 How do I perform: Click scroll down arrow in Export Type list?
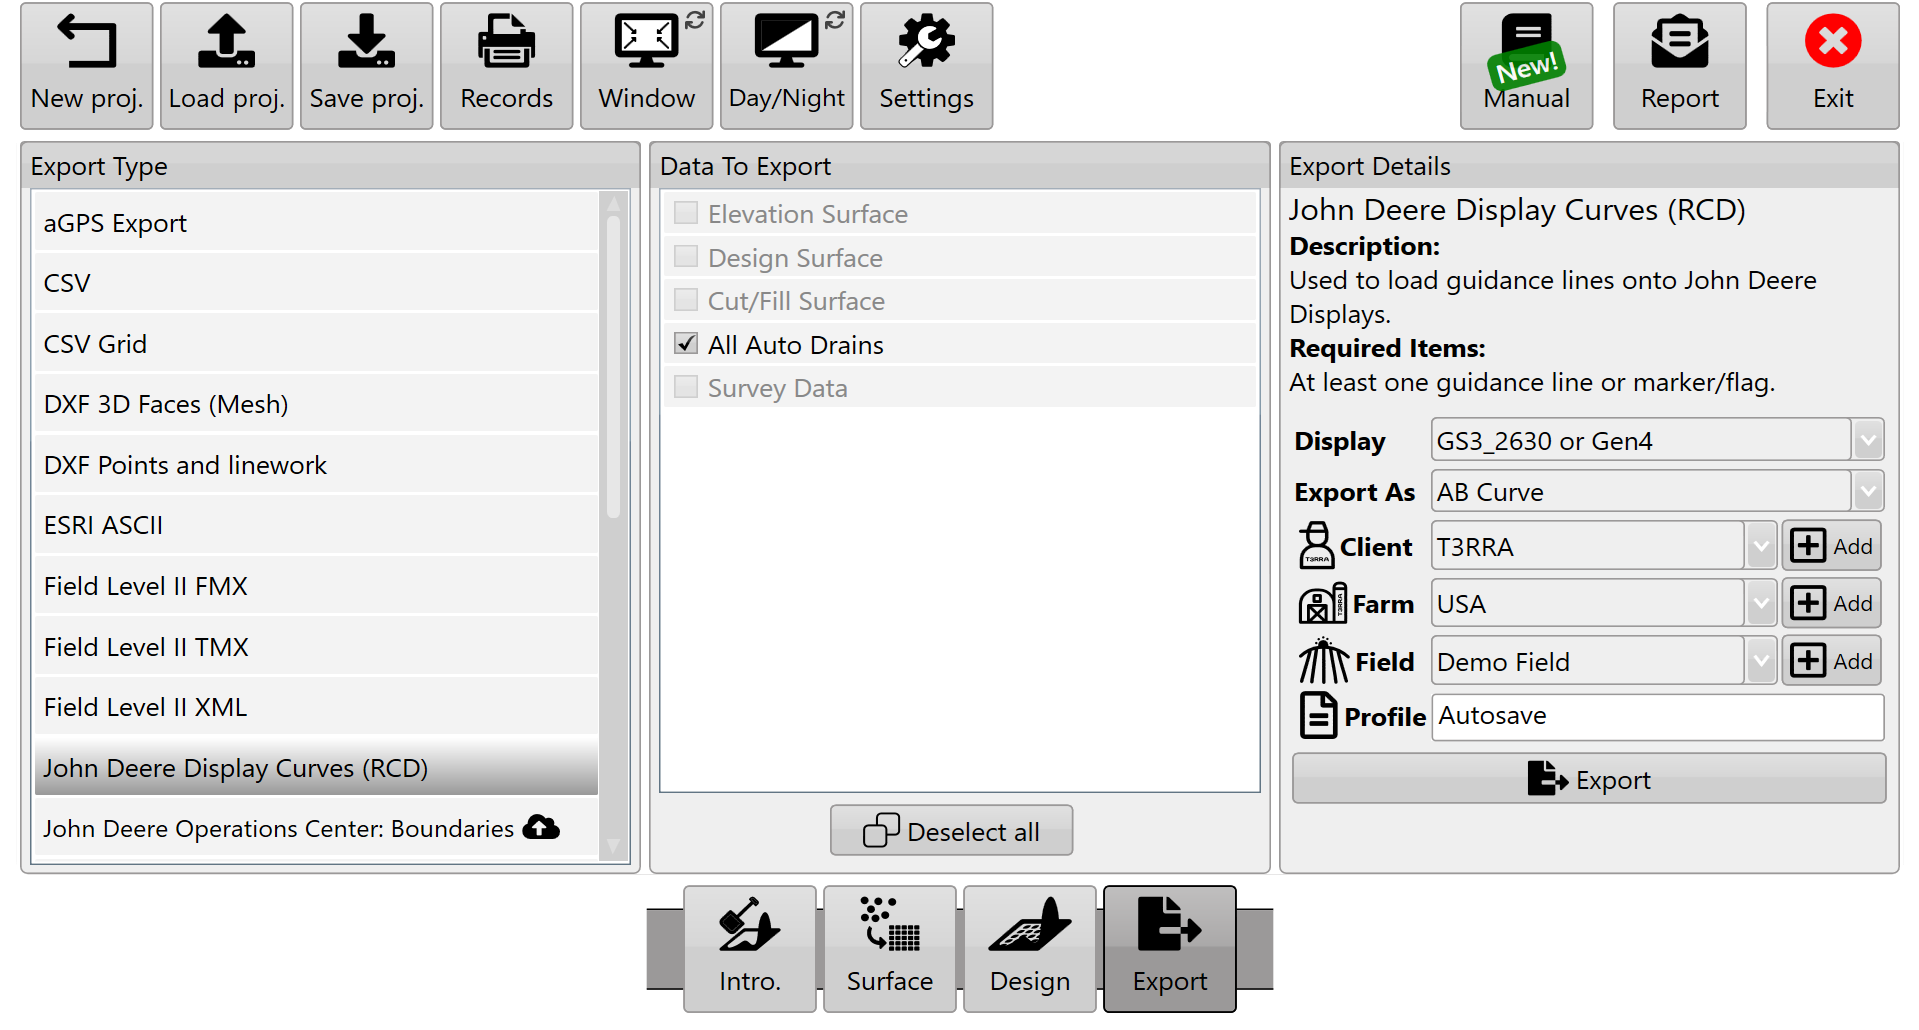point(614,847)
